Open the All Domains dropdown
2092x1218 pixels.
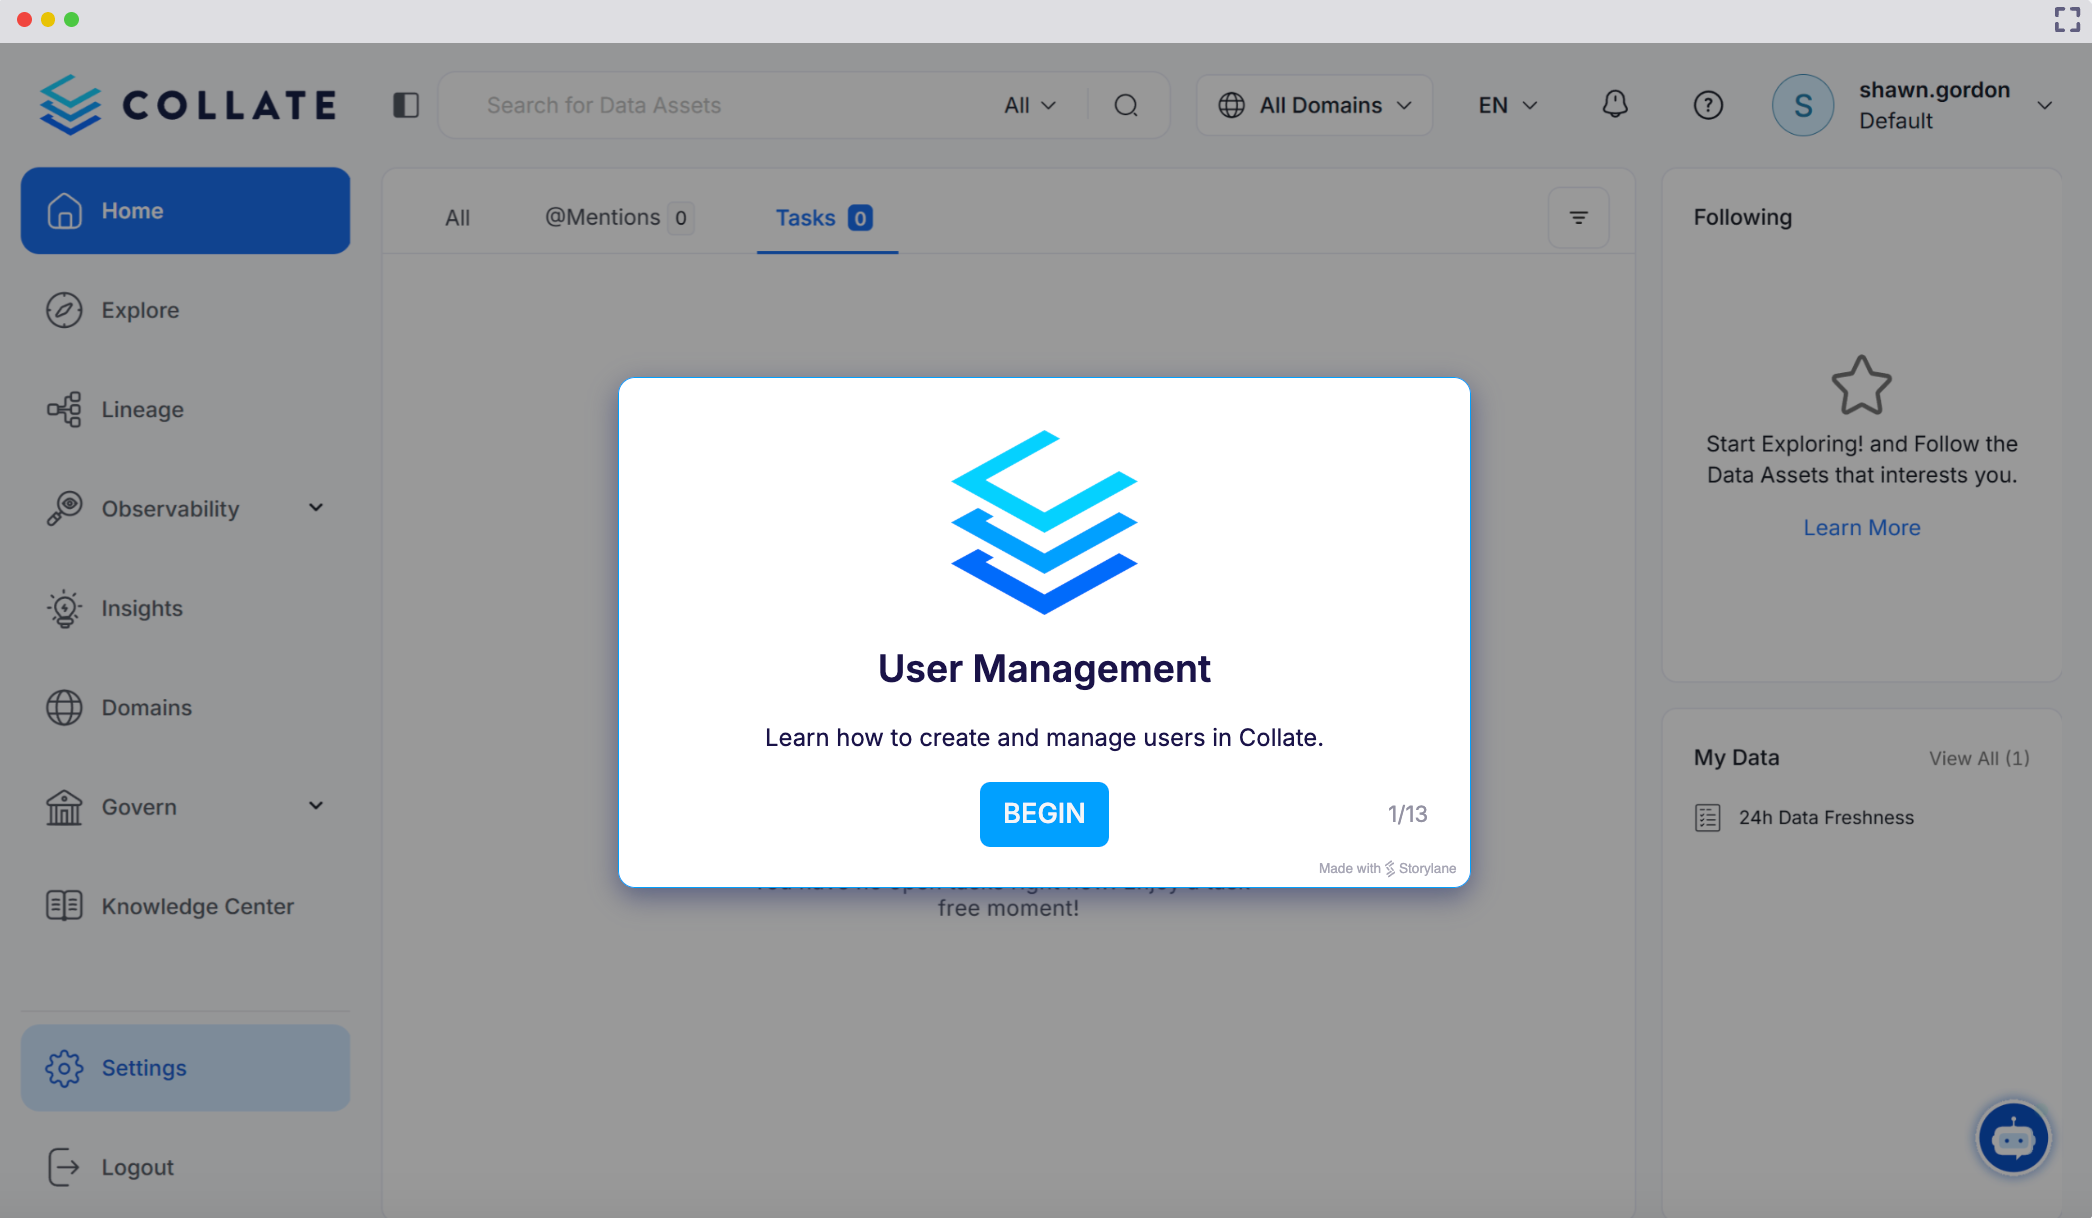1313,104
